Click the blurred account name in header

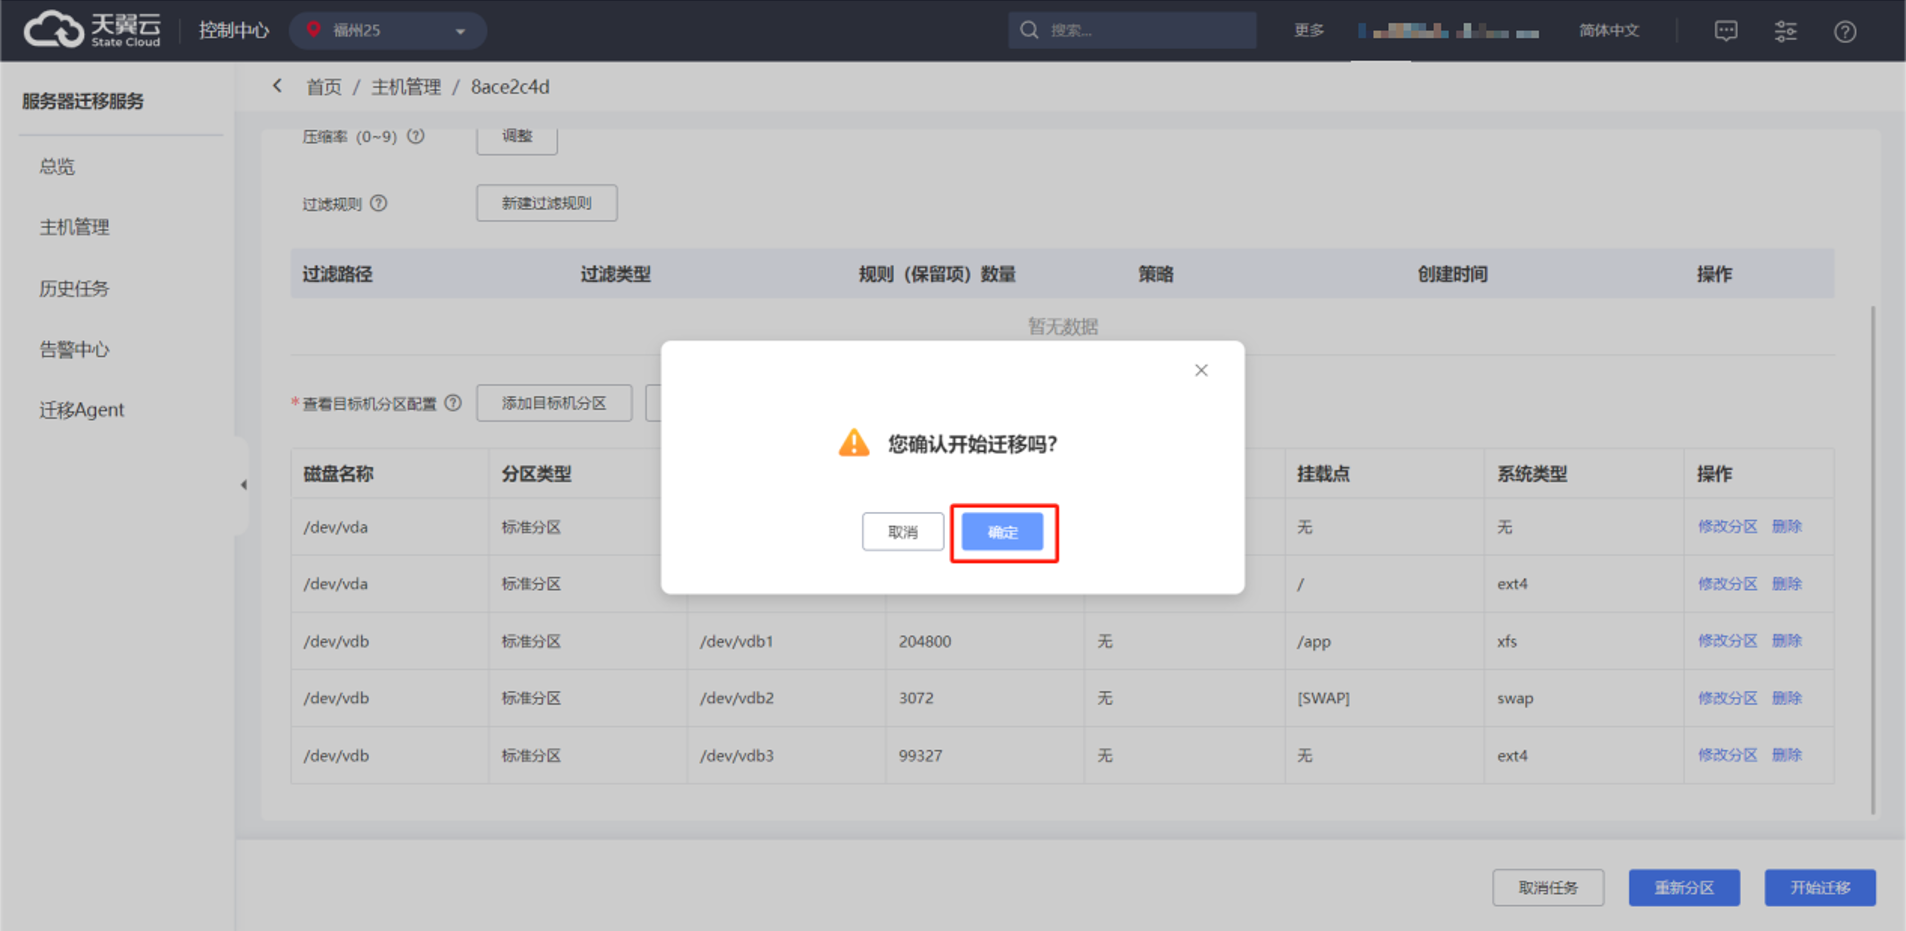click(1448, 31)
